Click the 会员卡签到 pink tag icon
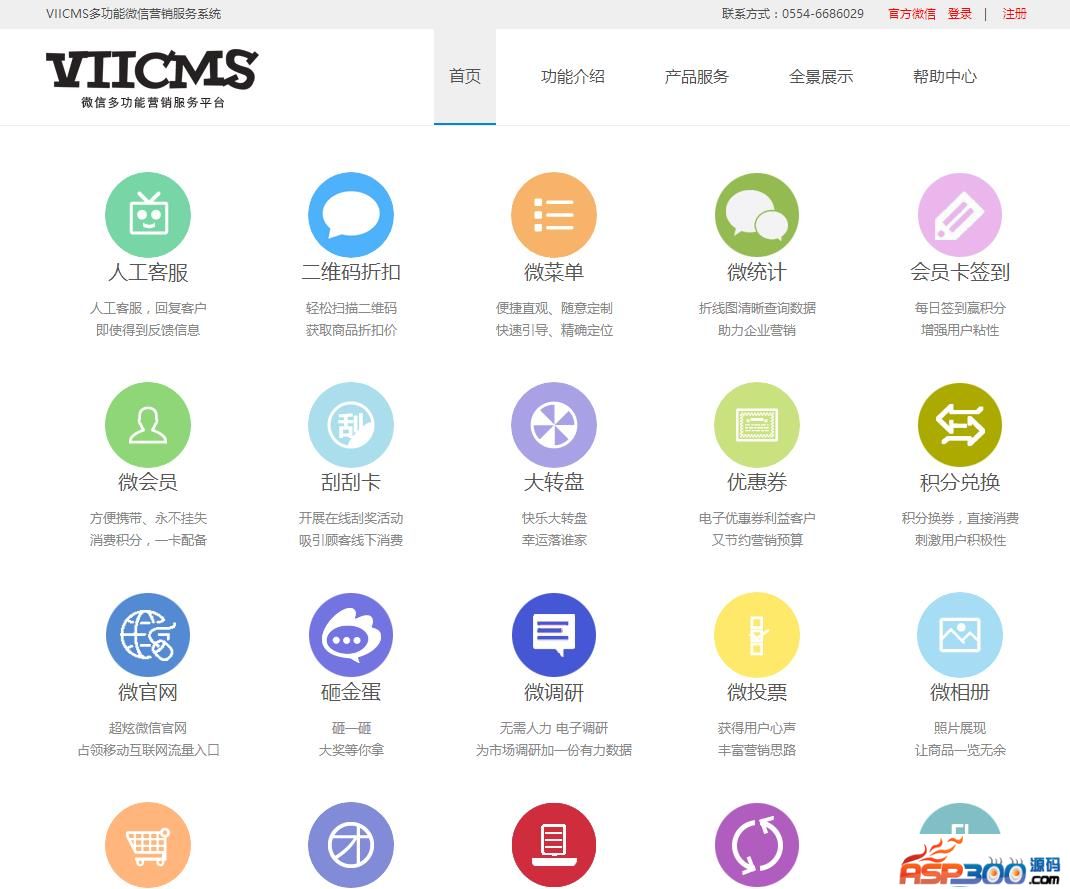 [959, 215]
